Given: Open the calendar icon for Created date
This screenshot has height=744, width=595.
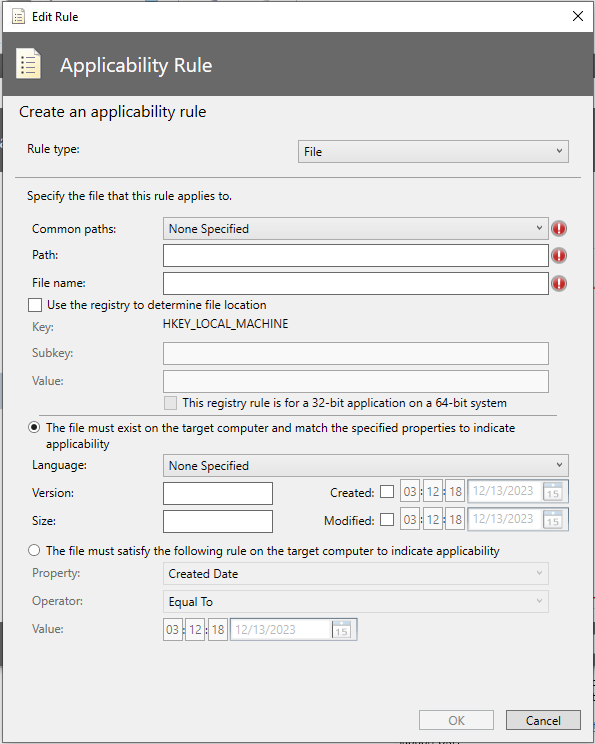Looking at the screenshot, I should pos(553,492).
